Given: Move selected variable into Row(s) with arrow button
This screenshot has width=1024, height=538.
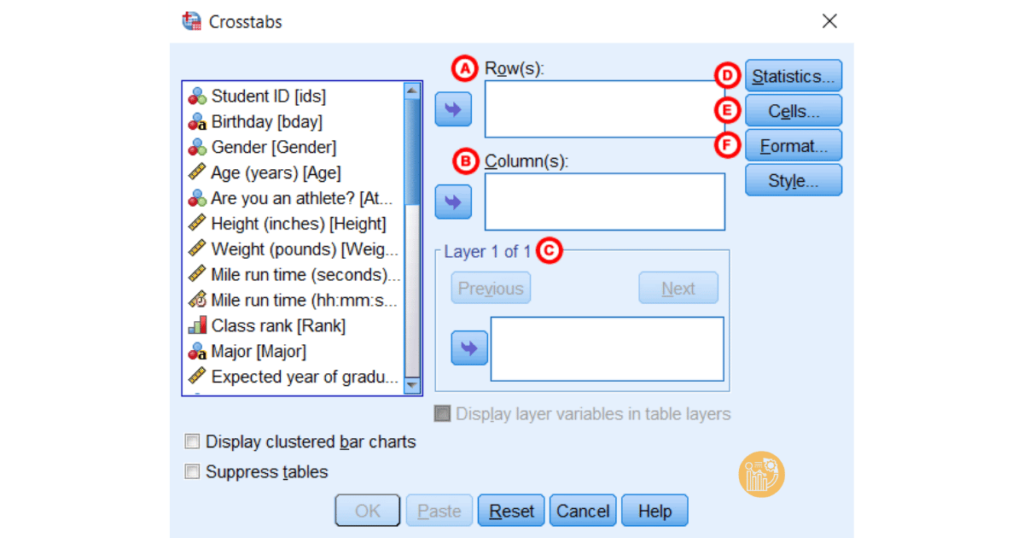Looking at the screenshot, I should point(453,109).
